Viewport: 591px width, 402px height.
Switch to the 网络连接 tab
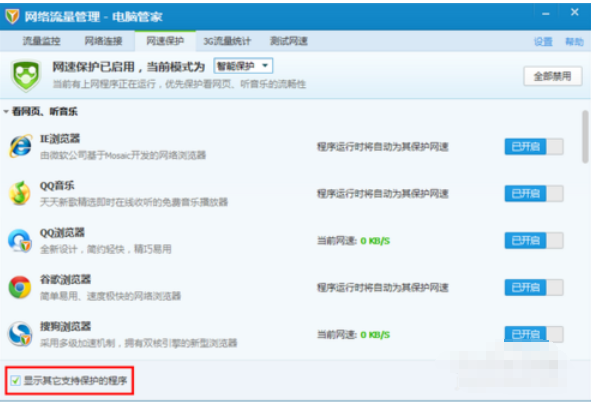coord(103,41)
